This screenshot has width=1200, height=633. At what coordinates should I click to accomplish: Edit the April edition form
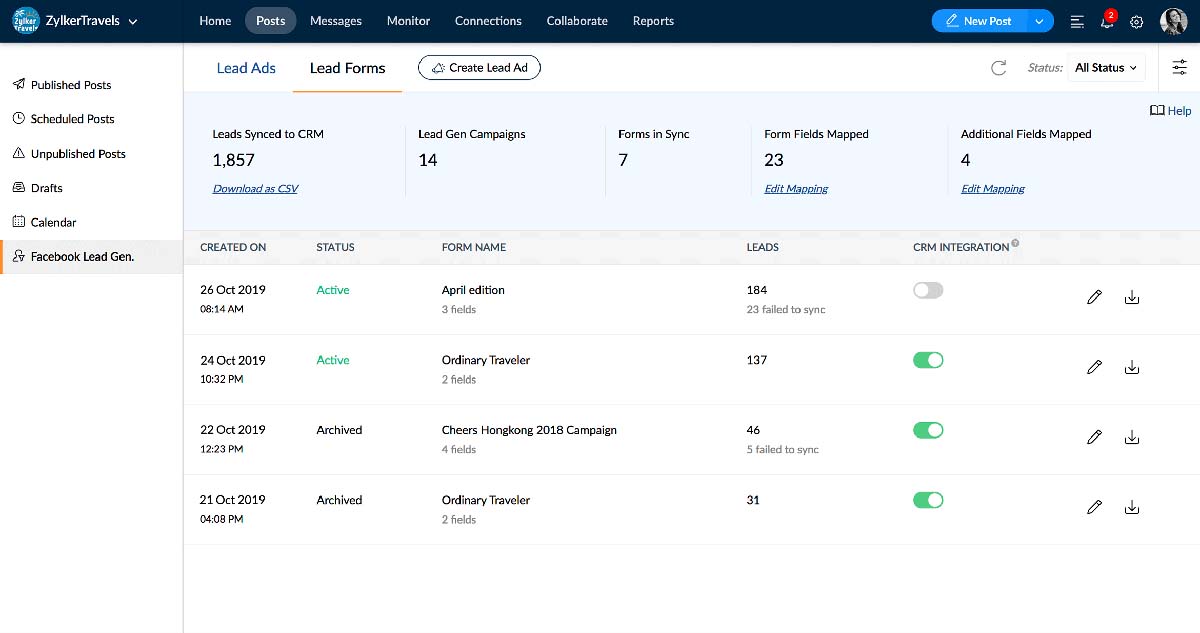pos(1094,297)
